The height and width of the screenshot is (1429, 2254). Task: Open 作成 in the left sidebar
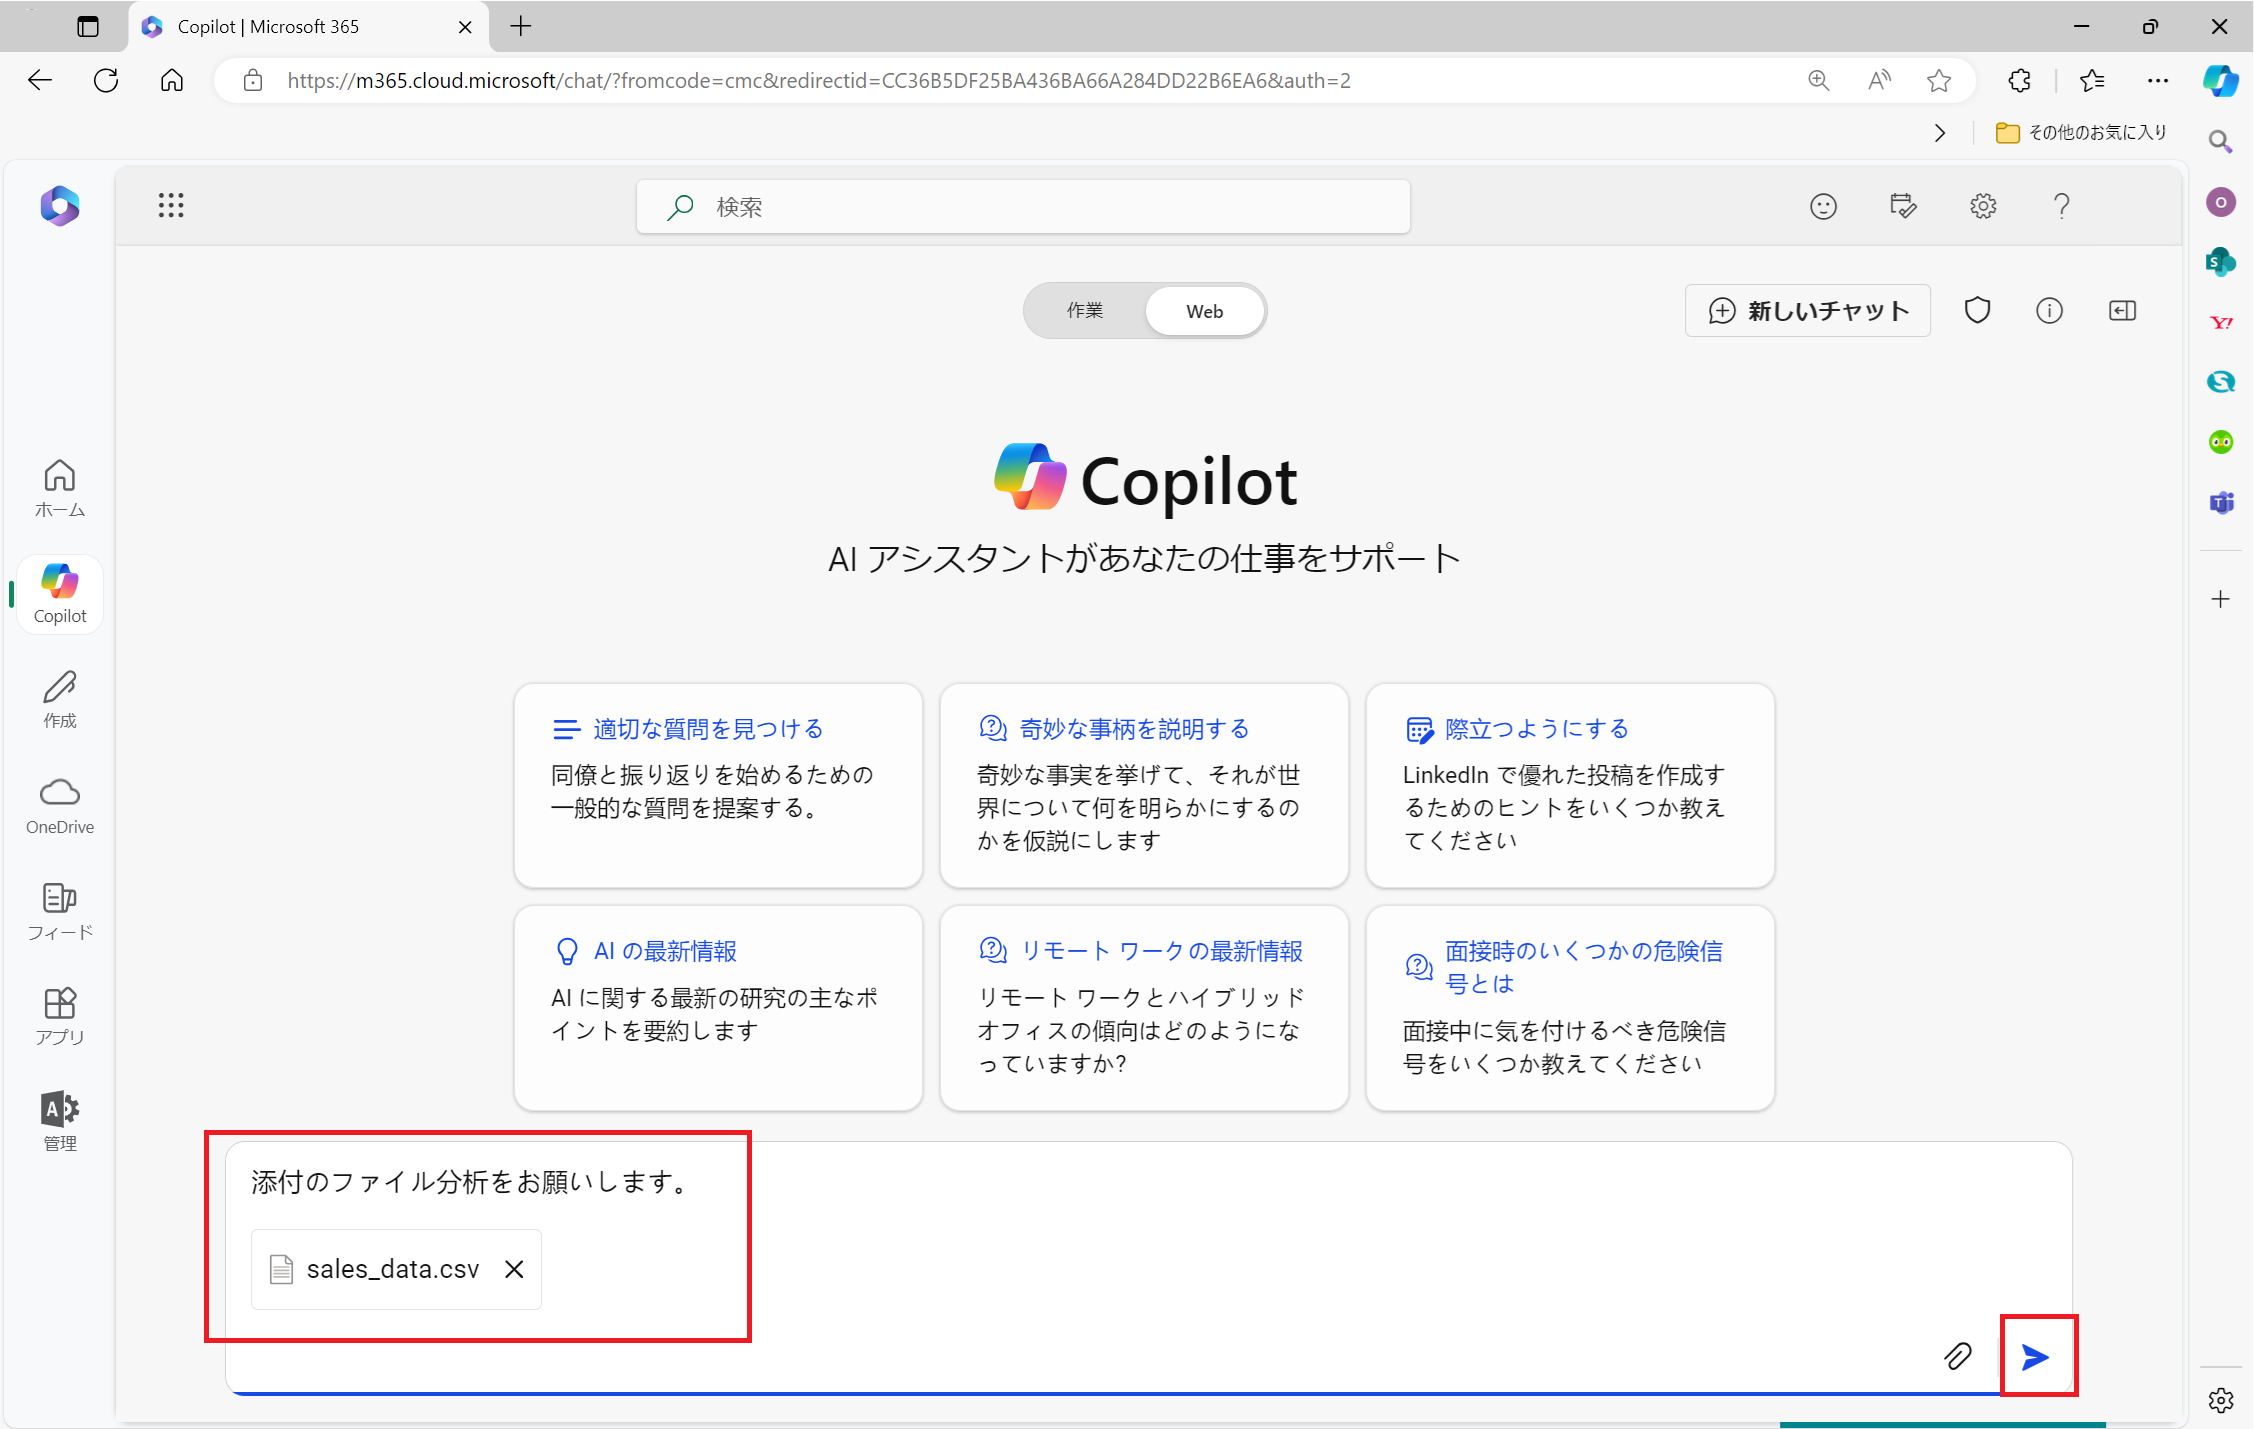tap(60, 700)
